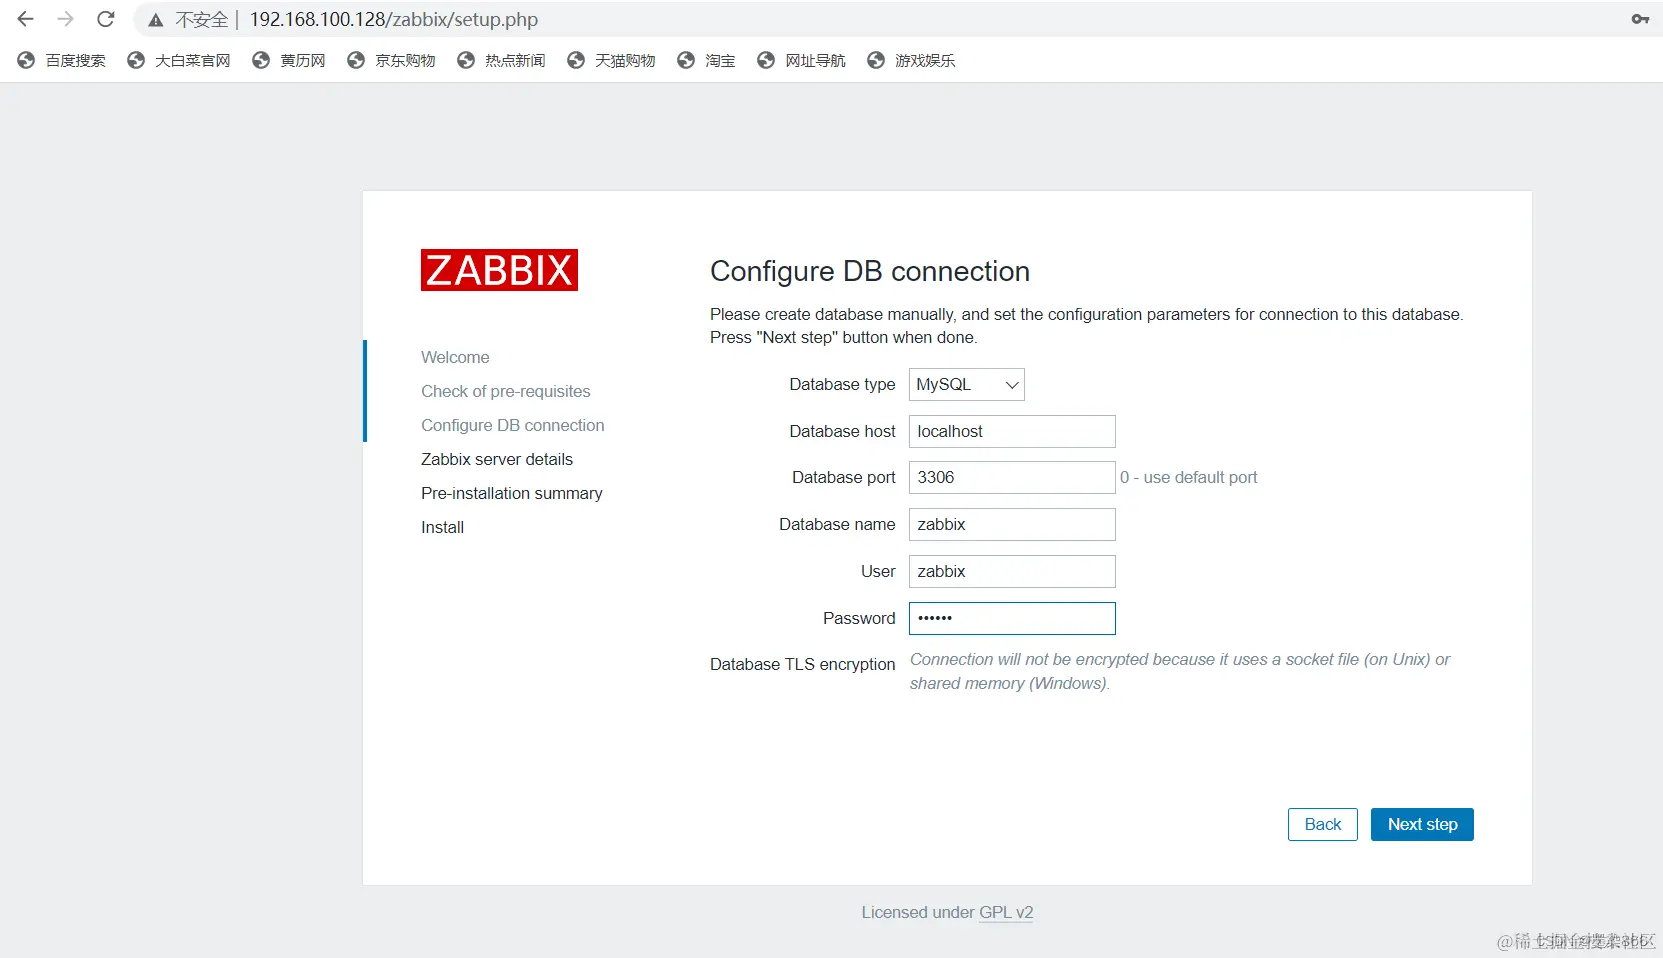Select the Welcome setup step
The width and height of the screenshot is (1663, 958).
pyautogui.click(x=455, y=357)
